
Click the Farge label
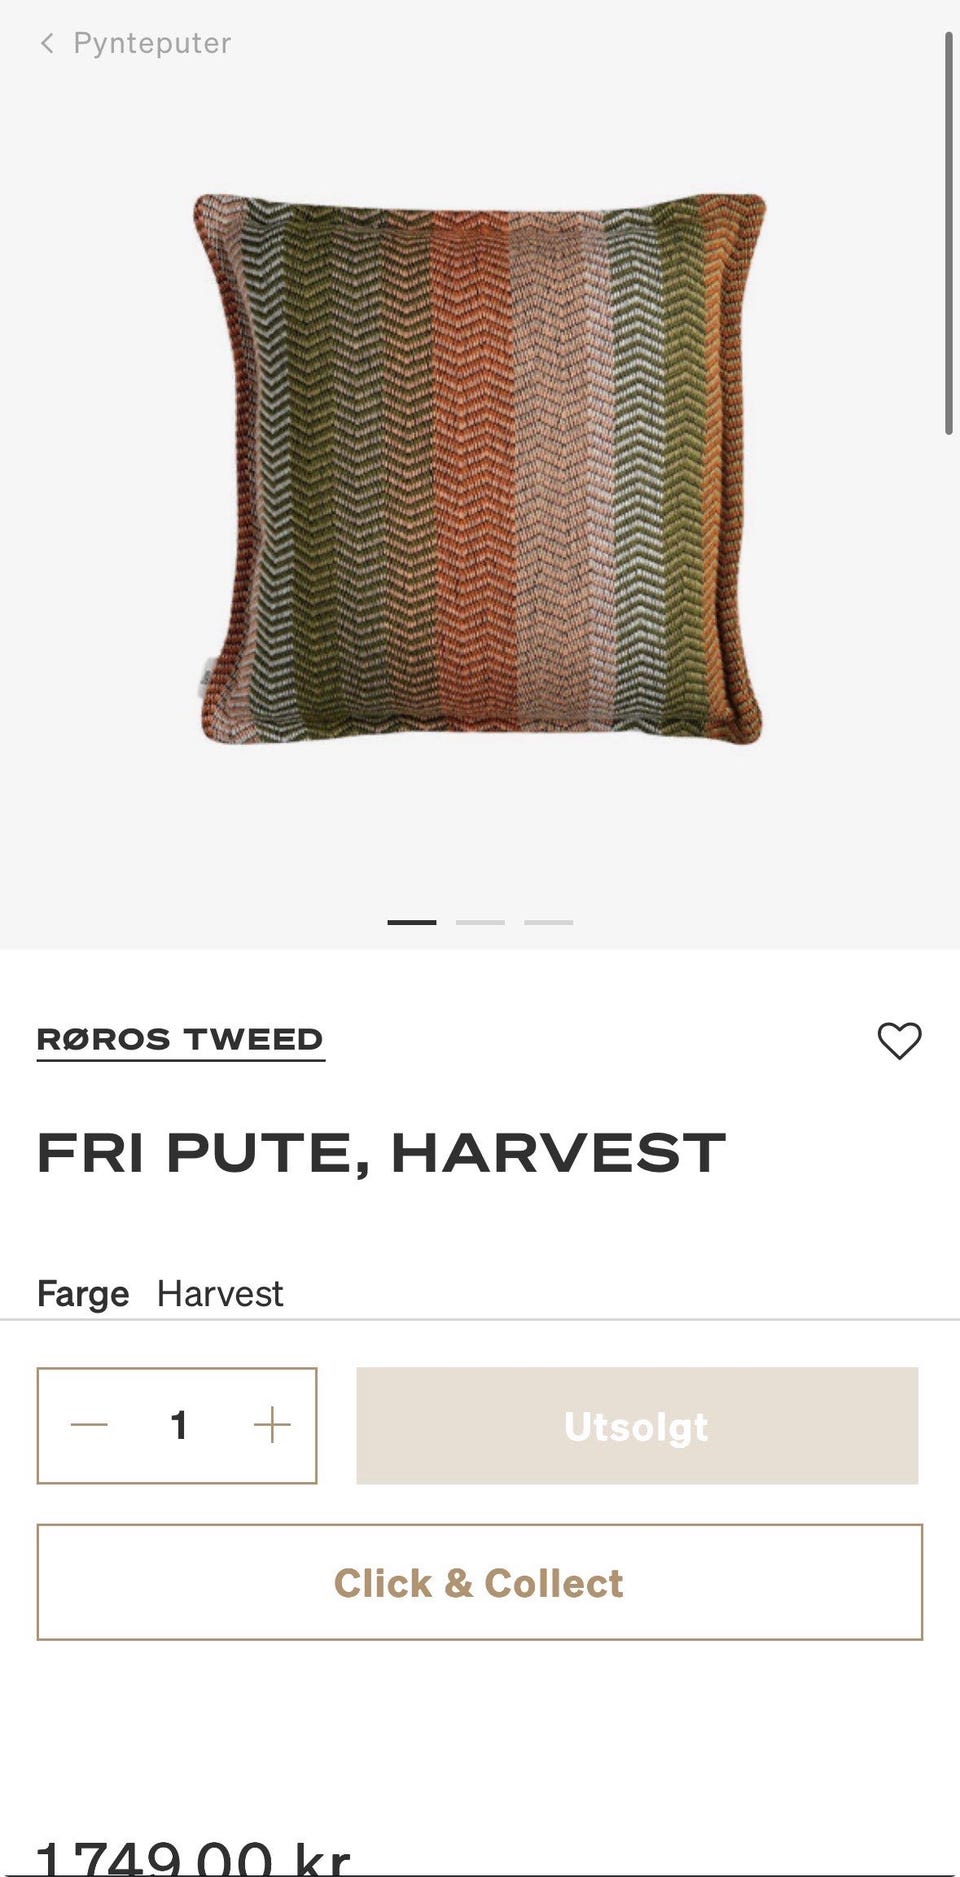pyautogui.click(x=83, y=1293)
